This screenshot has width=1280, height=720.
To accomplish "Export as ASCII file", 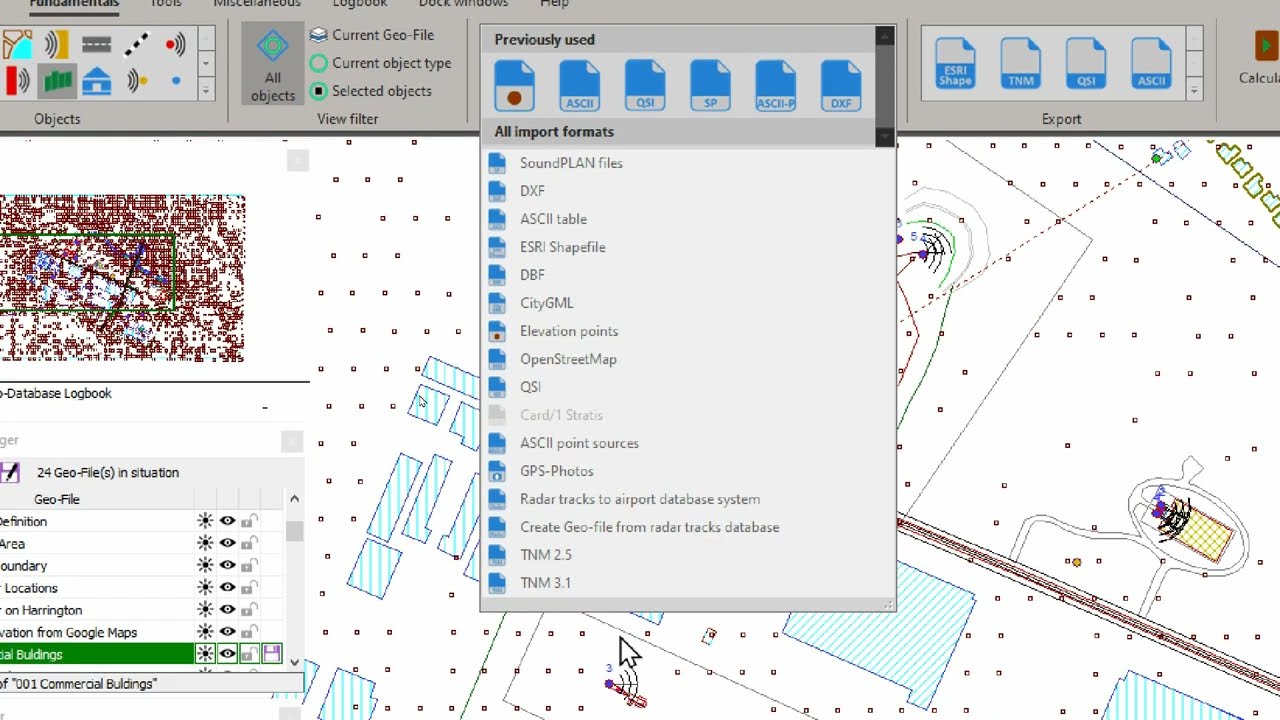I will click(x=1151, y=63).
